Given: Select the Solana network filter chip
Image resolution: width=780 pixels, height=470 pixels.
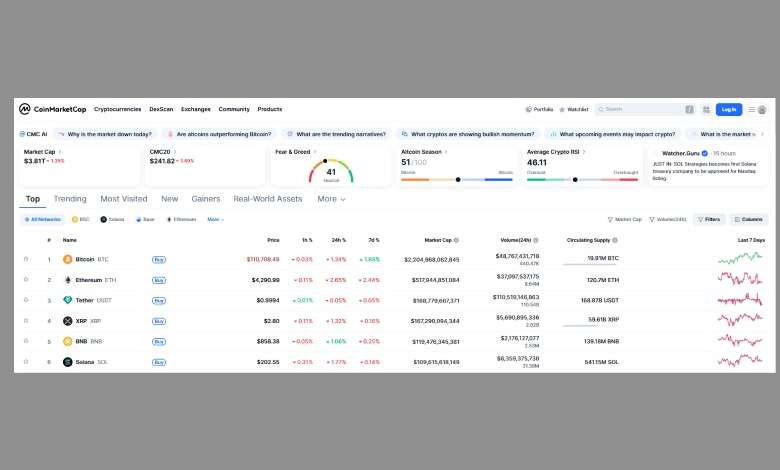Looking at the screenshot, I should point(112,219).
